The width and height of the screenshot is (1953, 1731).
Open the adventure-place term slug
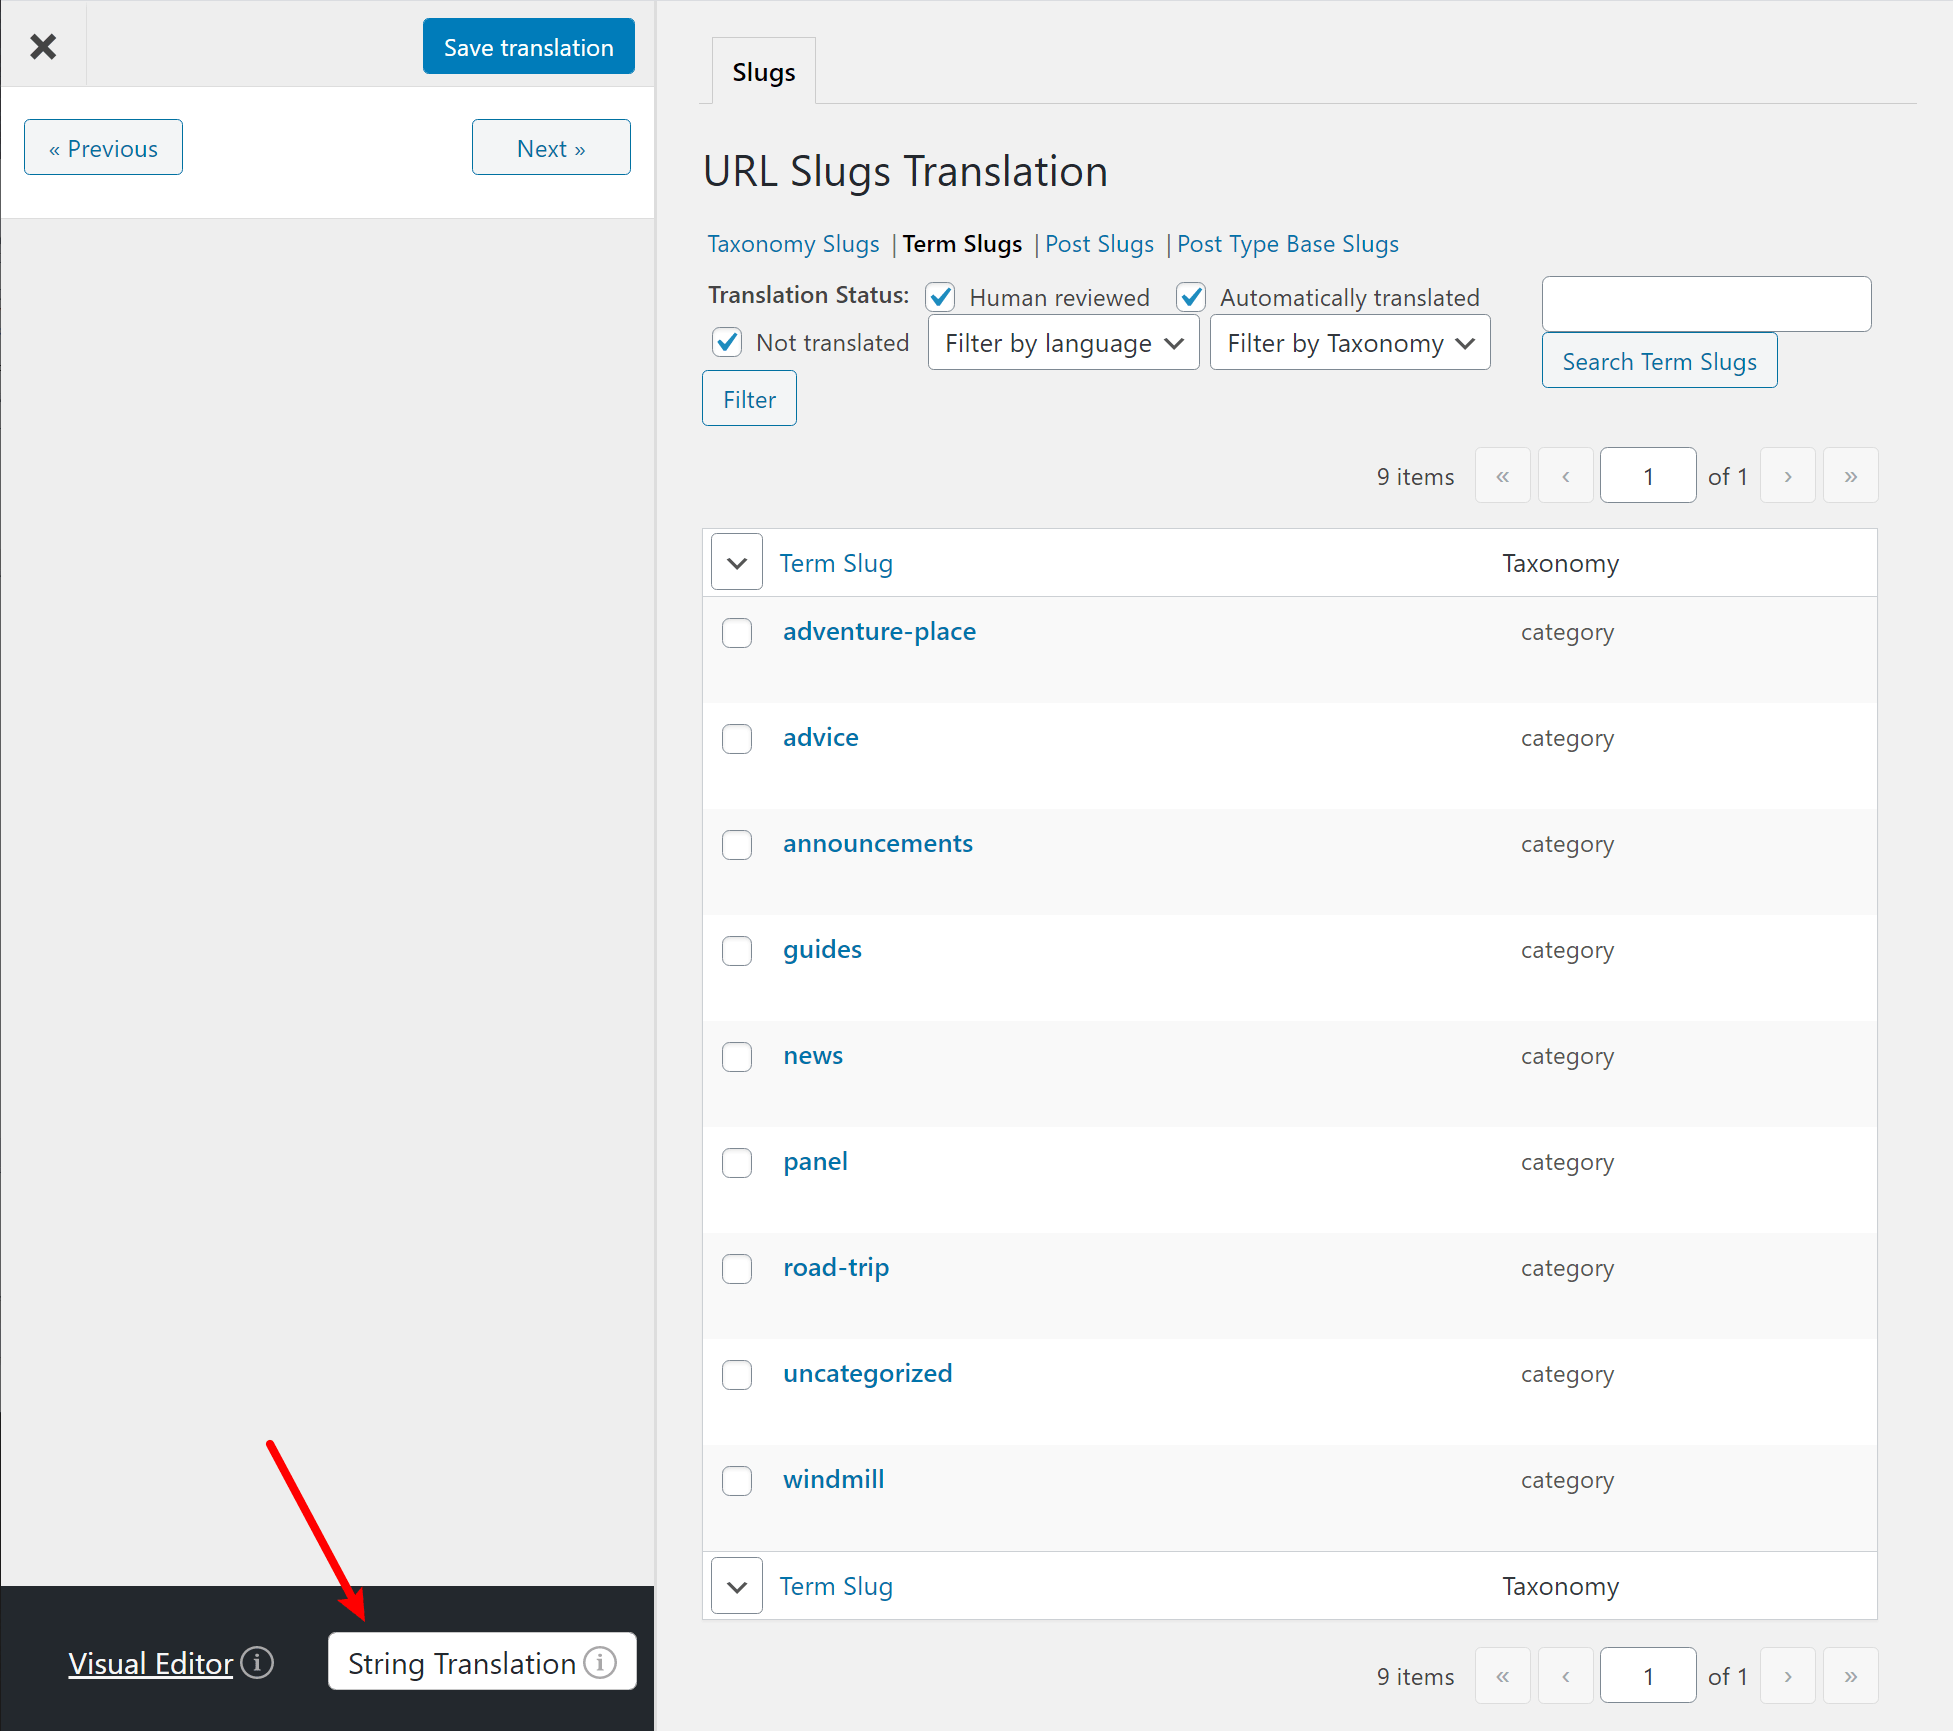click(x=879, y=631)
